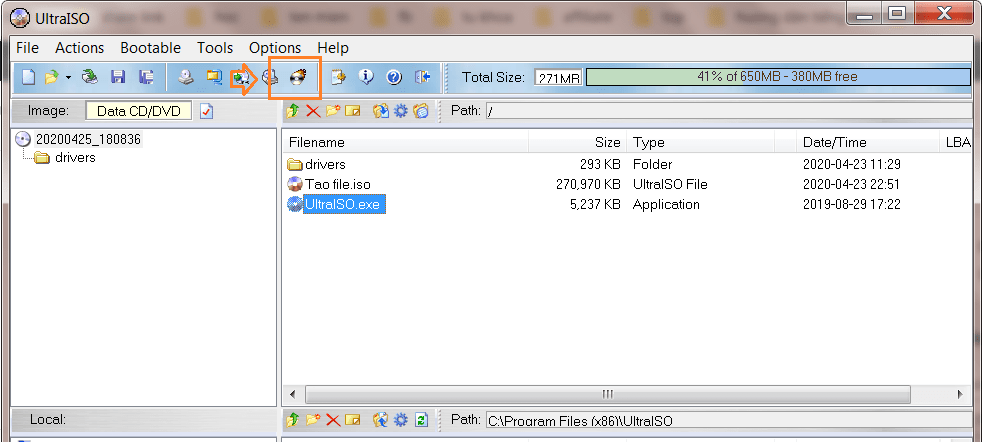This screenshot has width=982, height=442.
Task: Select Tao file.iso in file list
Action: (x=338, y=184)
